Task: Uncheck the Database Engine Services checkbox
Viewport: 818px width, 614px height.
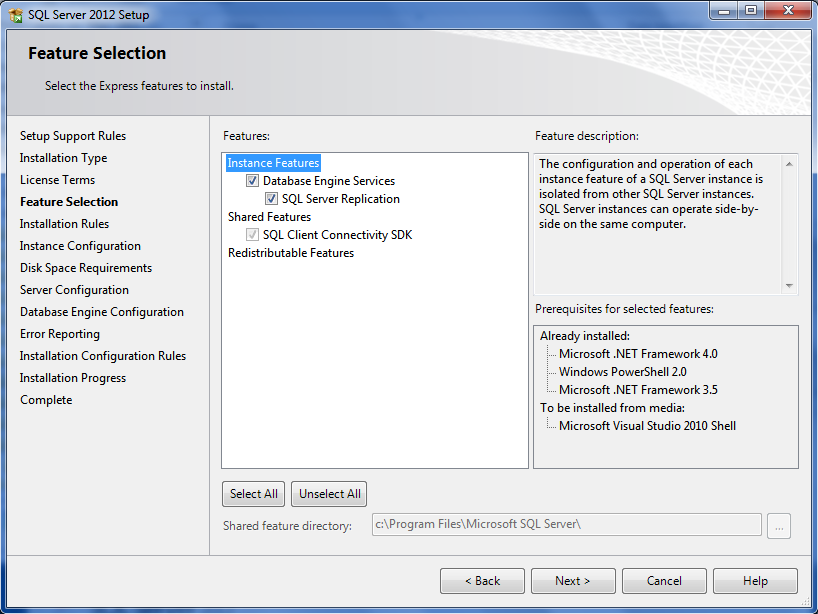Action: [252, 180]
